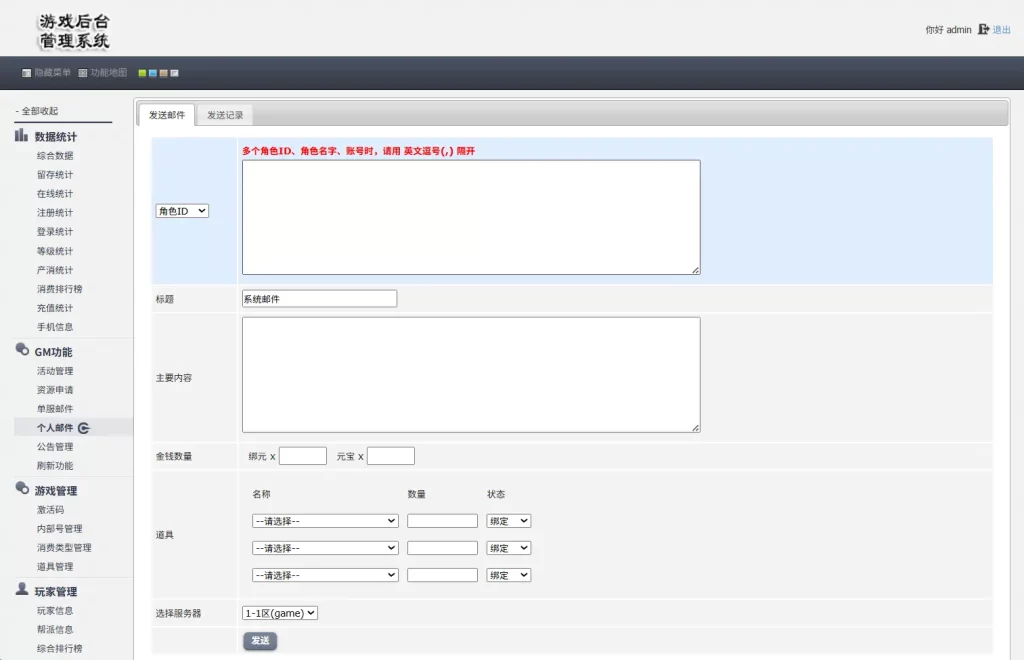Collapse all menus with 全部收起
1024x660 pixels.
pyautogui.click(x=38, y=111)
